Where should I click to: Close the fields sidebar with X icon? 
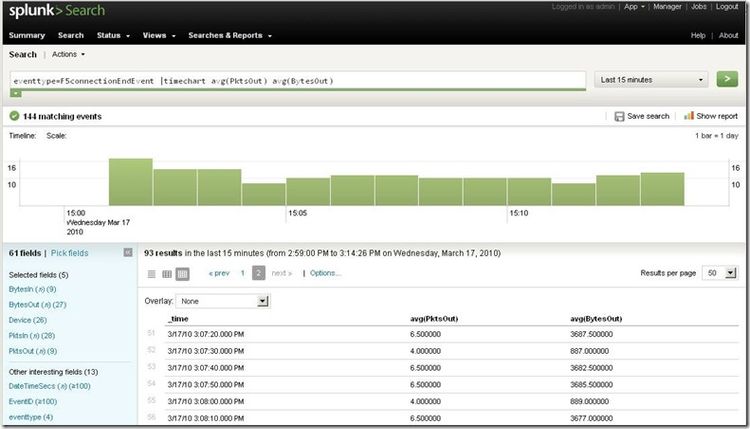[x=128, y=253]
